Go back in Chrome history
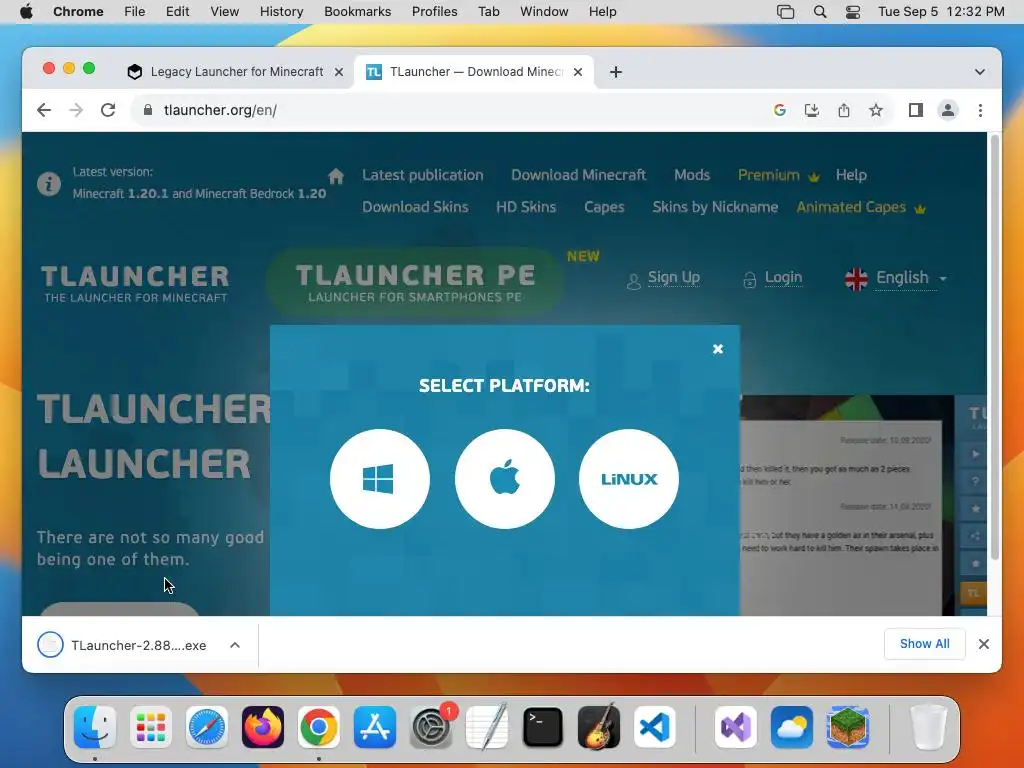1024x768 pixels. click(44, 110)
